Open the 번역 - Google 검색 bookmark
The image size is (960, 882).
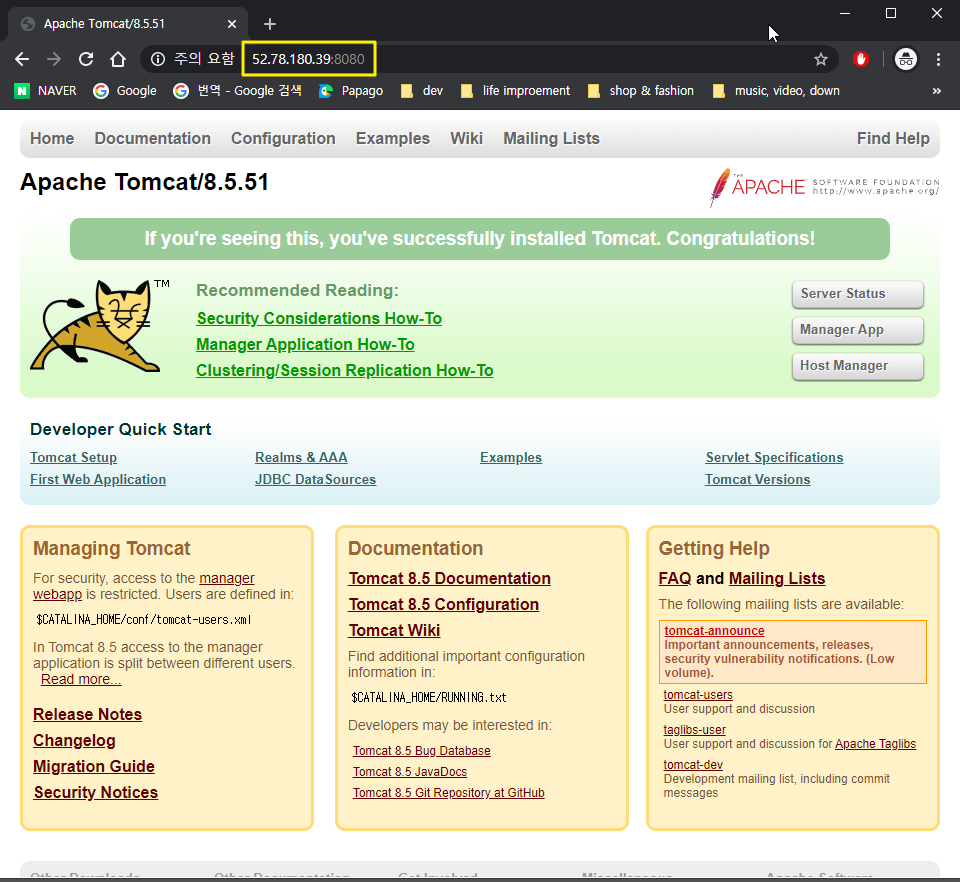(237, 91)
